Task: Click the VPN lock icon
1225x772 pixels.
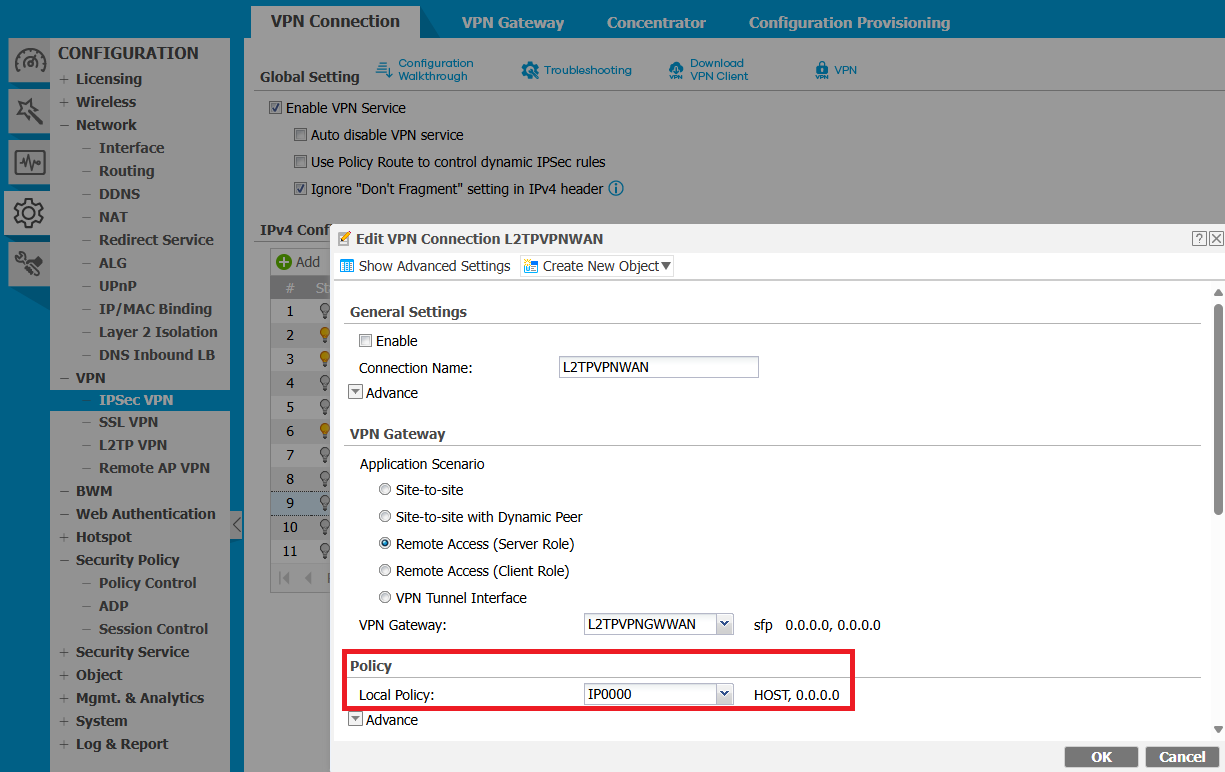Action: tap(822, 70)
